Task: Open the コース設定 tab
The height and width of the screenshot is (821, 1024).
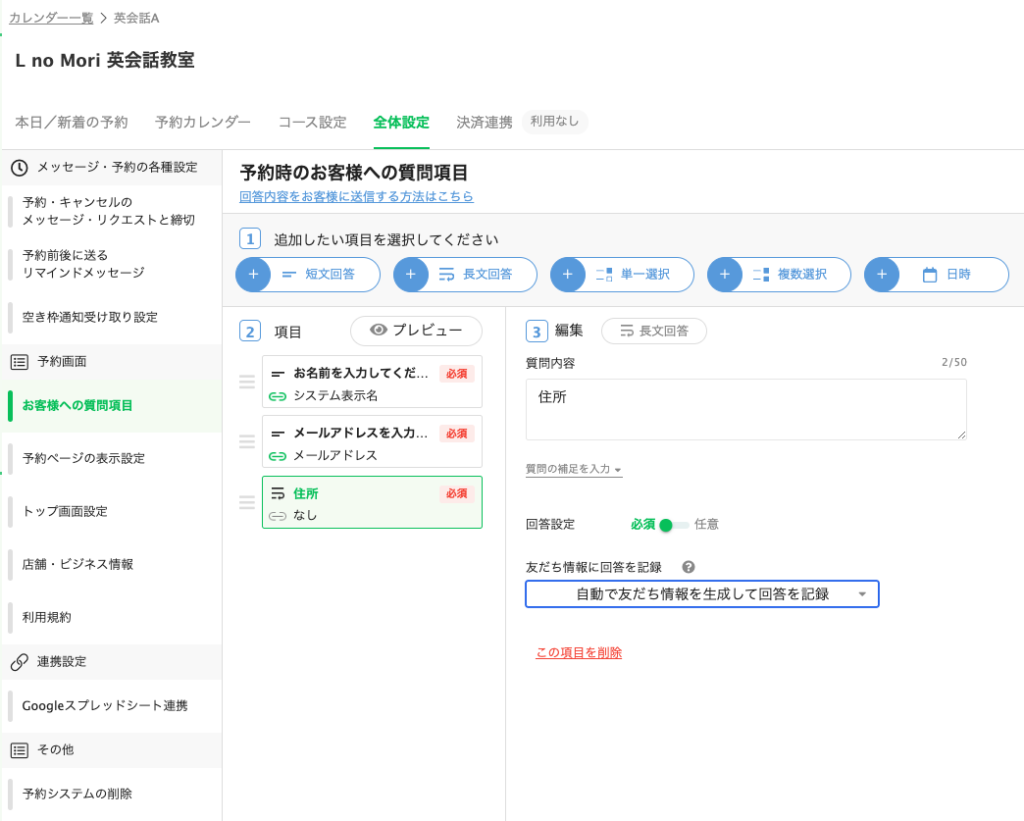Action: coord(312,122)
